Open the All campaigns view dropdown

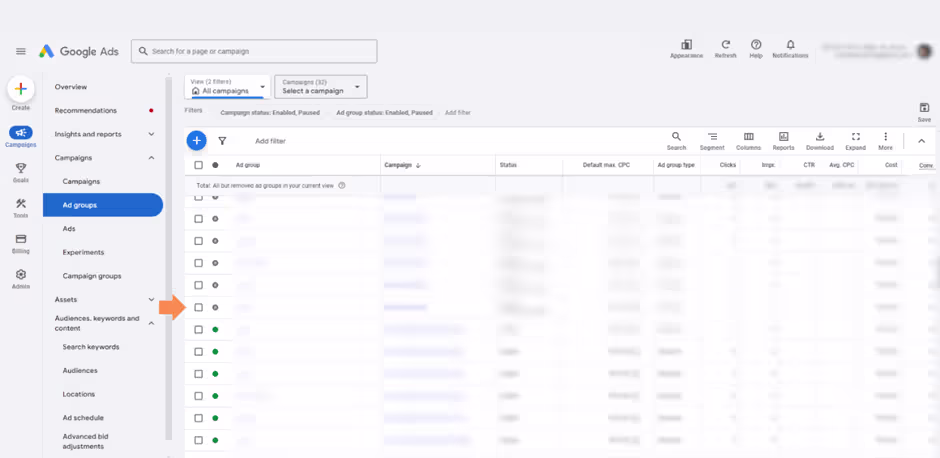(x=227, y=87)
